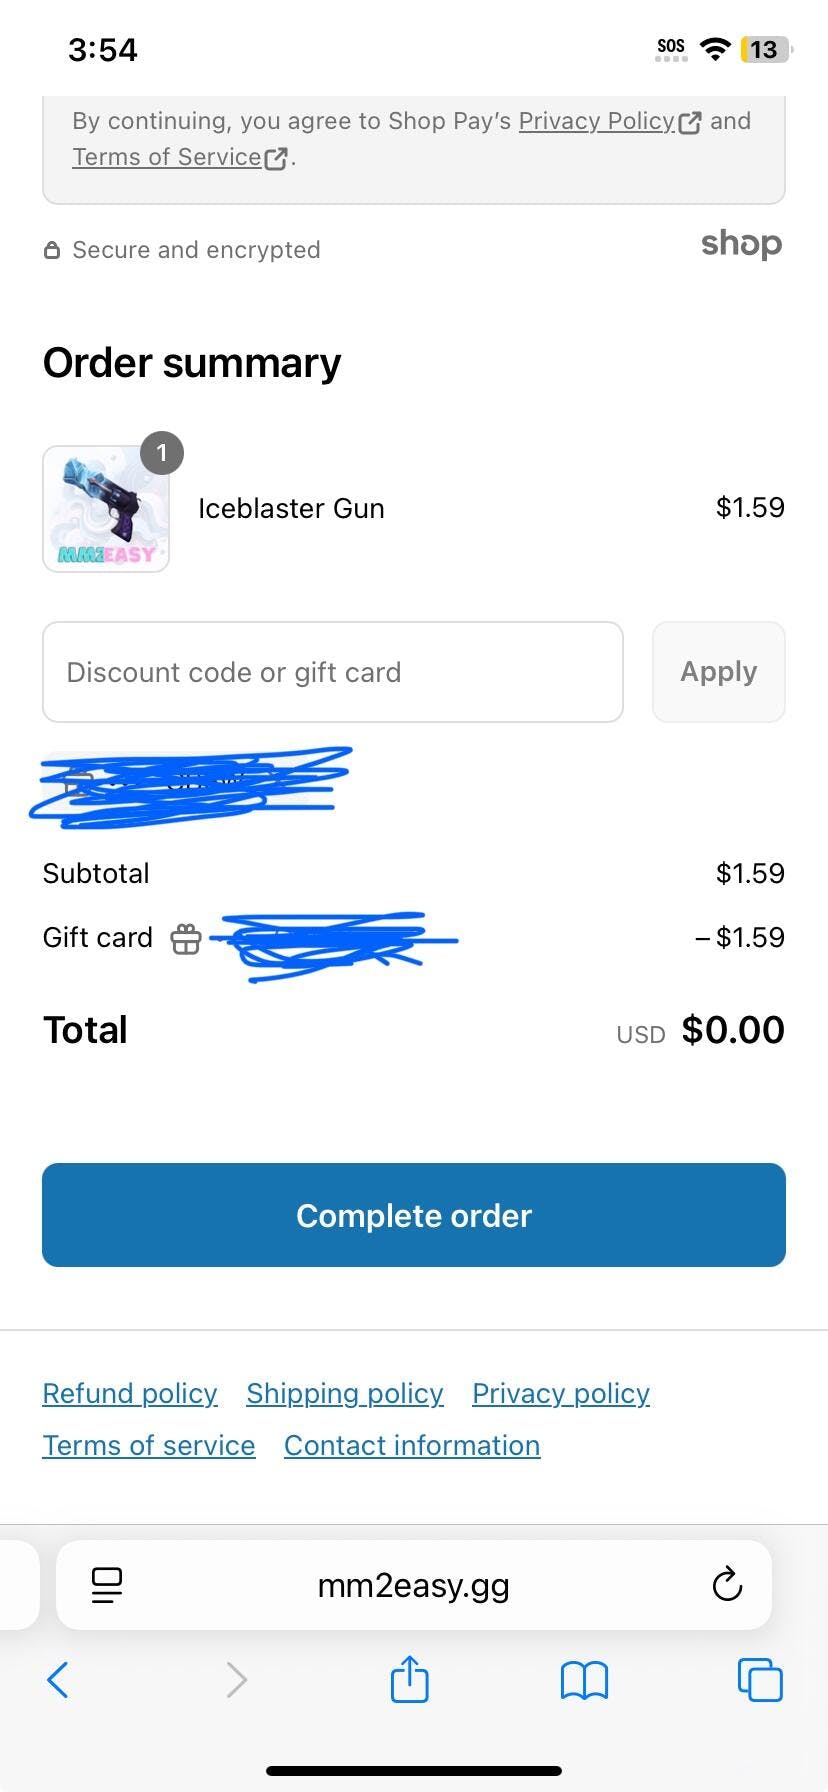Screen dimensions: 828x1792
Task: Tap the mm2easy.gg address bar
Action: point(414,1585)
